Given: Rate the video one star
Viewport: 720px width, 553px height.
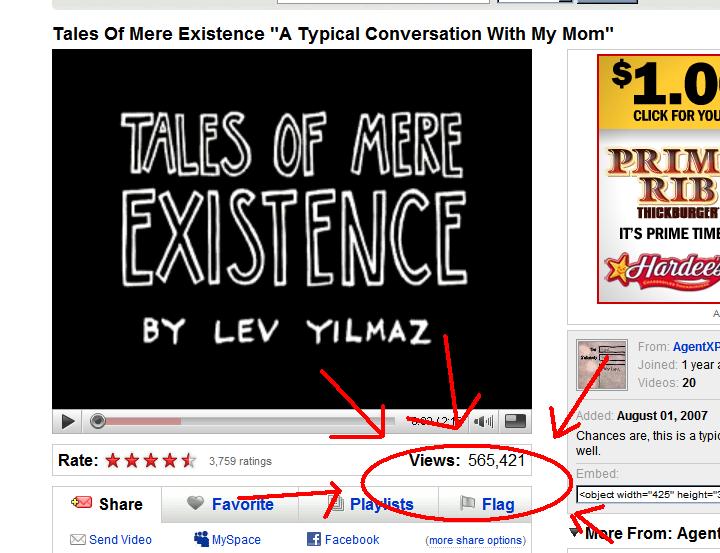Looking at the screenshot, I should point(113,460).
